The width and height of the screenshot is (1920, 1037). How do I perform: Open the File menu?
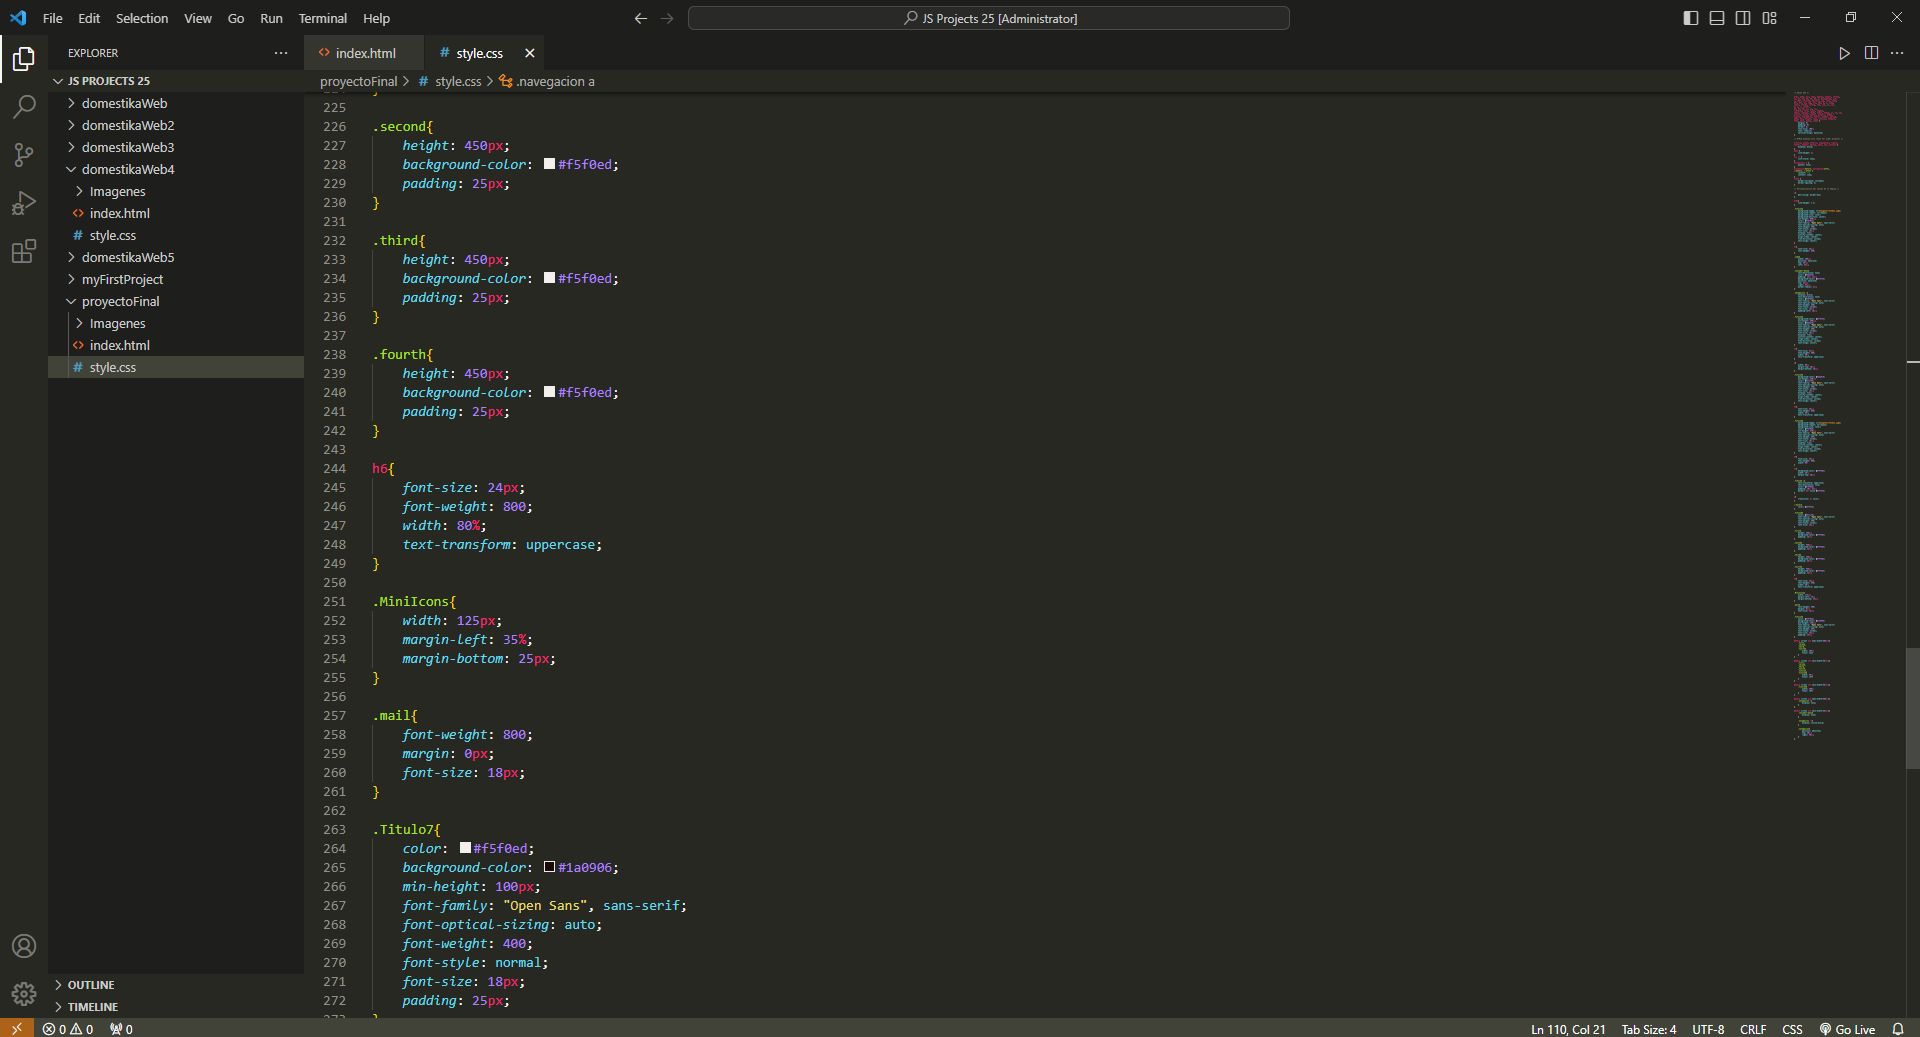(53, 18)
